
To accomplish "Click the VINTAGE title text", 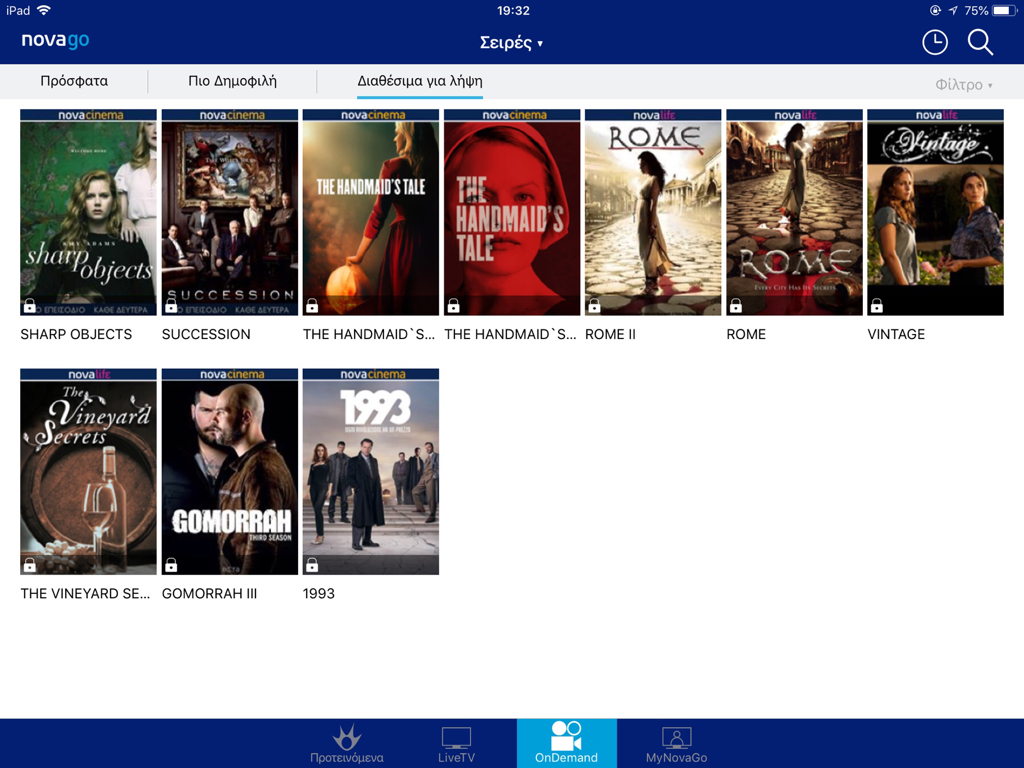I will click(896, 334).
